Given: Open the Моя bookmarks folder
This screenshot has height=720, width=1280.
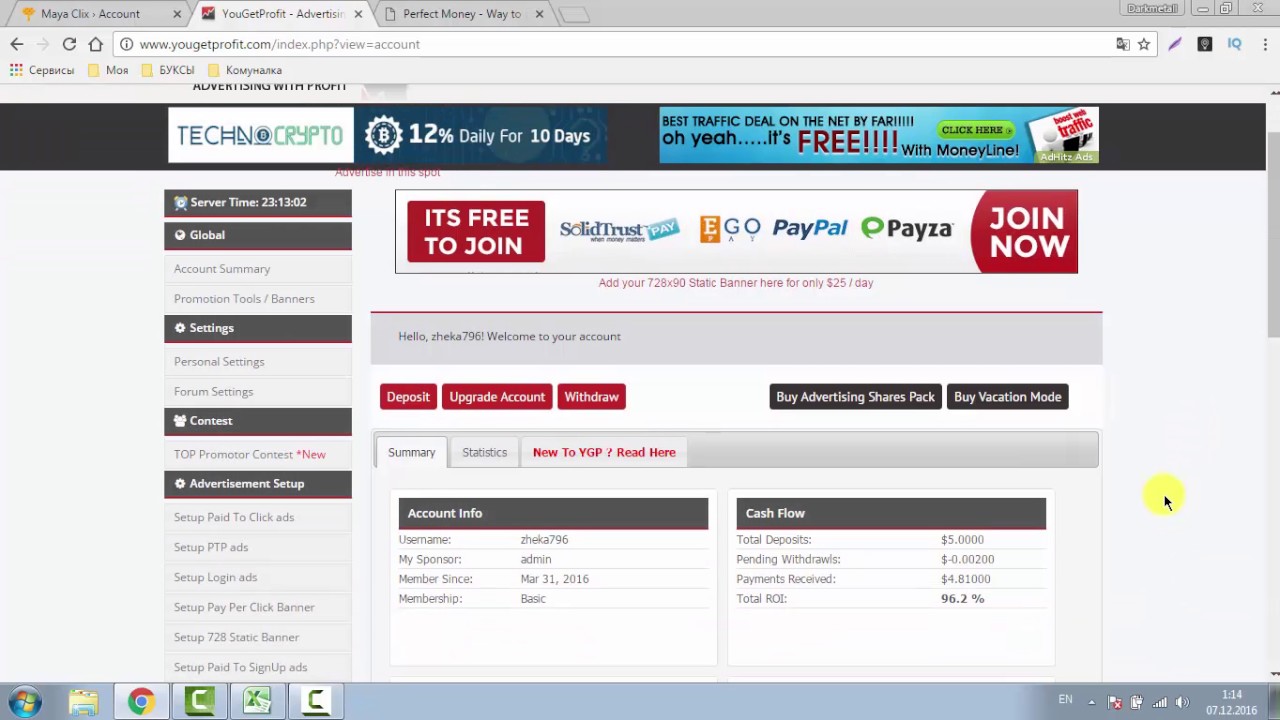Looking at the screenshot, I should tap(108, 70).
